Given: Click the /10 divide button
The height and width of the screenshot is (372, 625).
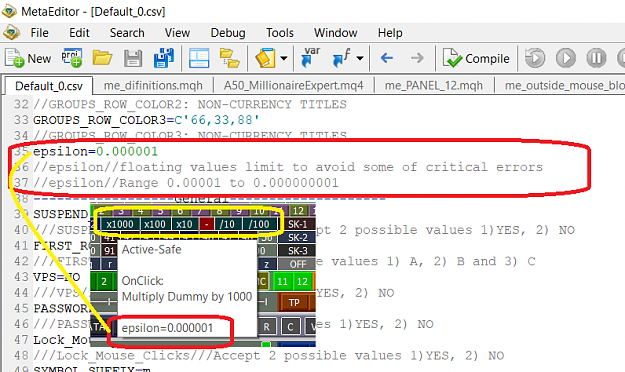Looking at the screenshot, I should pyautogui.click(x=227, y=224).
